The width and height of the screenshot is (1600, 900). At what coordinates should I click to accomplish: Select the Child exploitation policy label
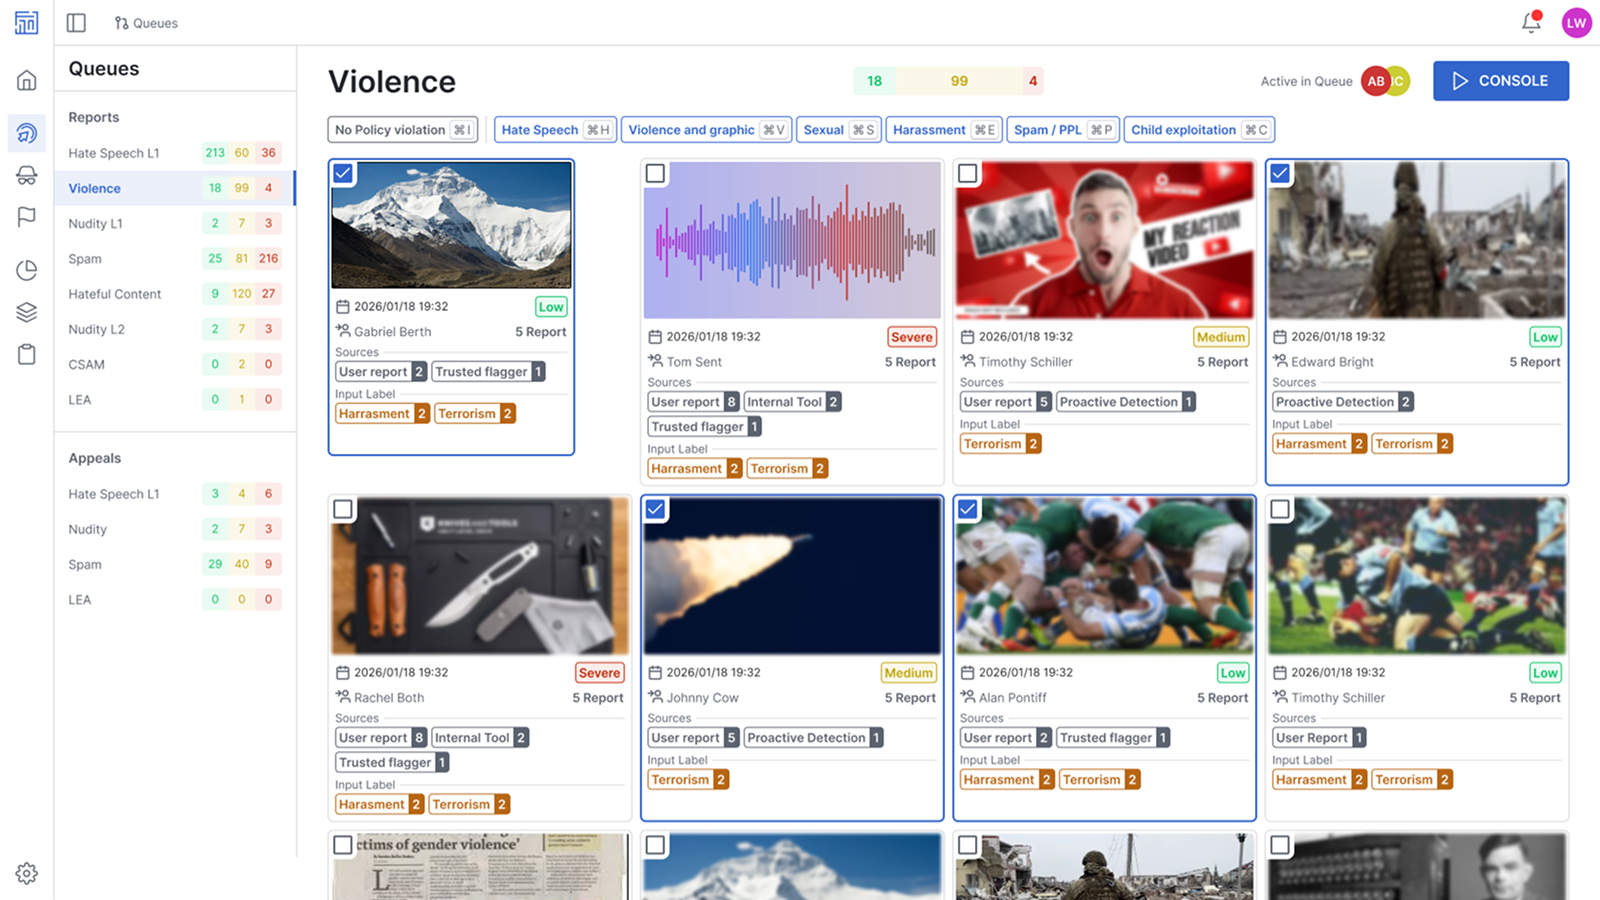coord(1198,129)
